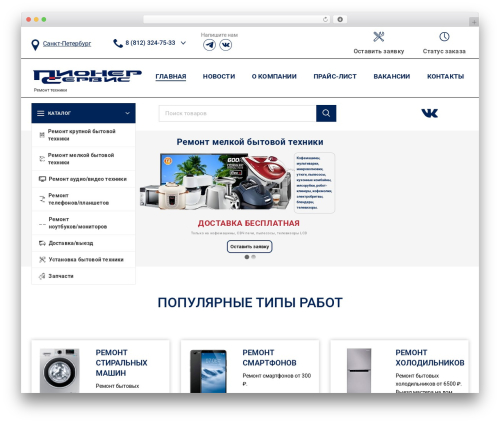Click the wrench tools icon above Оставить заявку
This screenshot has height=423, width=500.
tap(379, 37)
